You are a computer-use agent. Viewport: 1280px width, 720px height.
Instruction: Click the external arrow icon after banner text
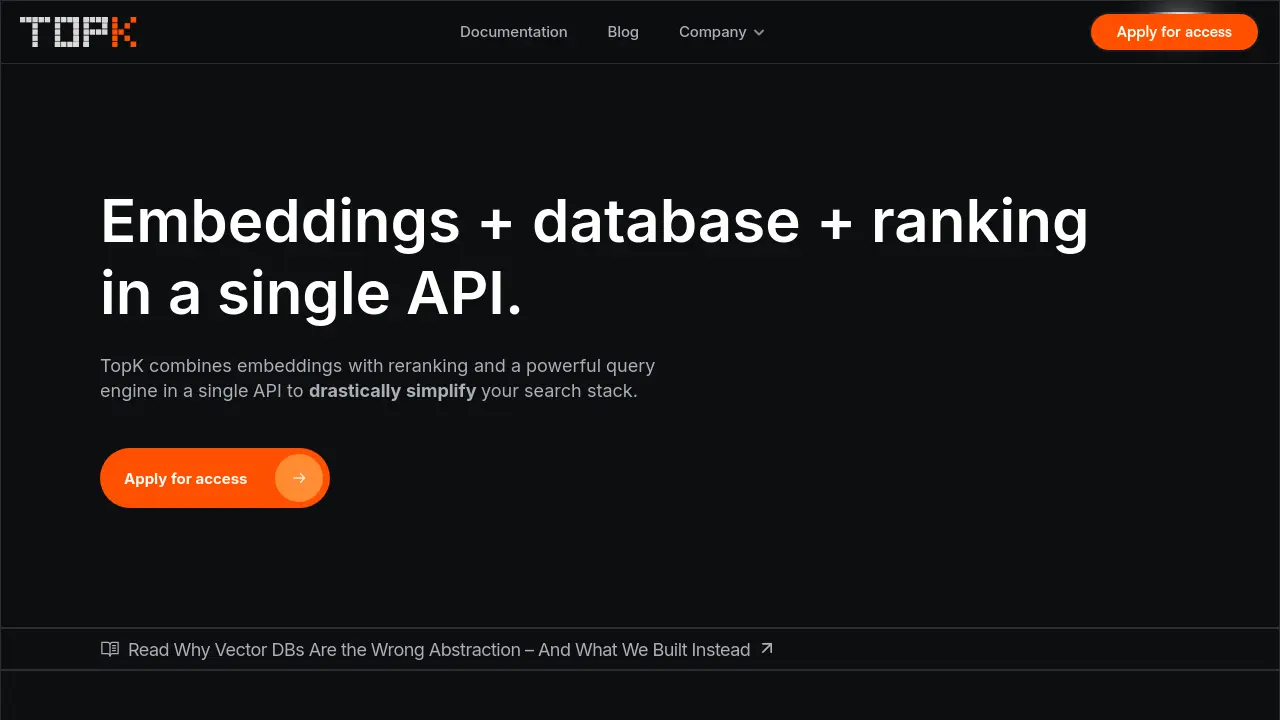[x=767, y=648]
